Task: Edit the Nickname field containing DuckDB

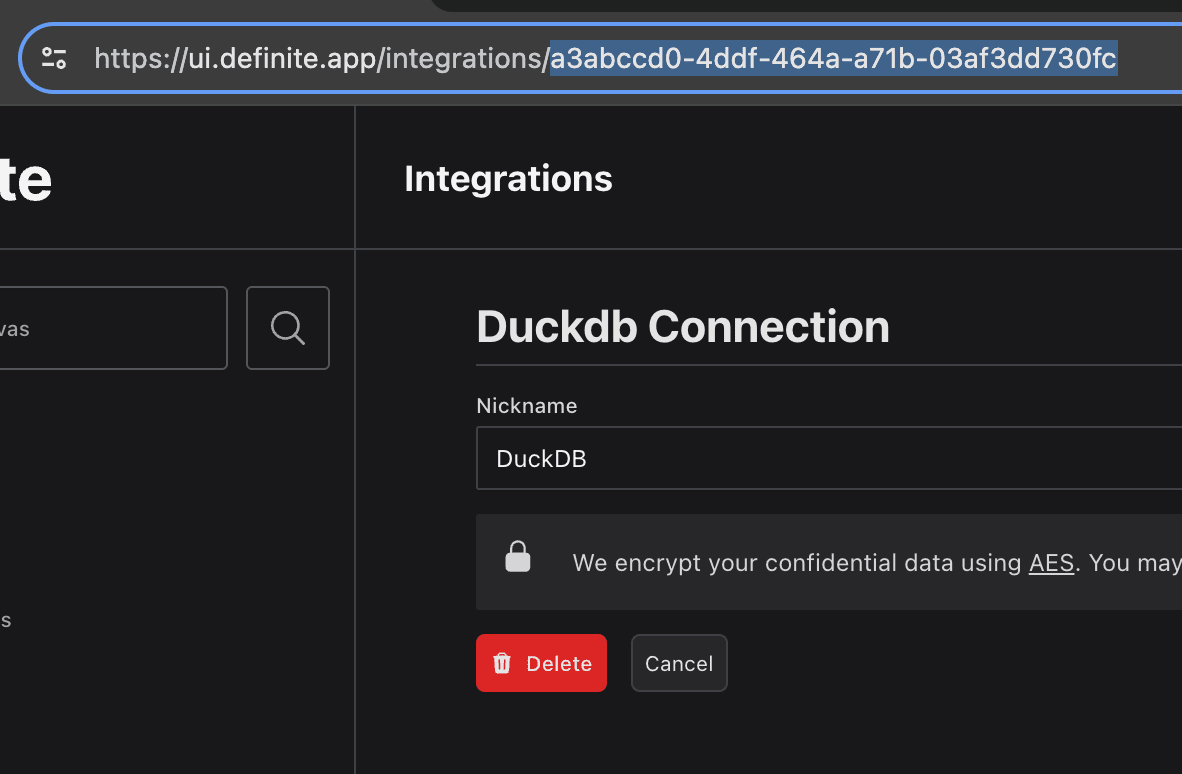Action: coord(829,458)
